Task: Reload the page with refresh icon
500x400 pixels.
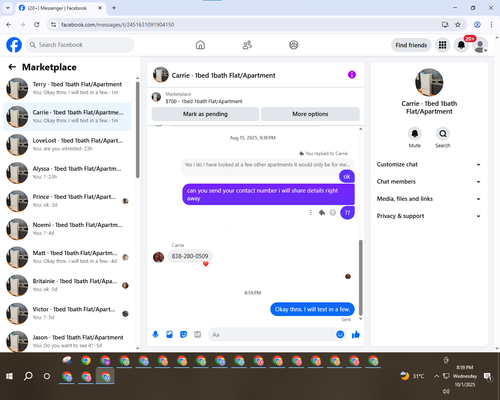Action: coord(37,24)
